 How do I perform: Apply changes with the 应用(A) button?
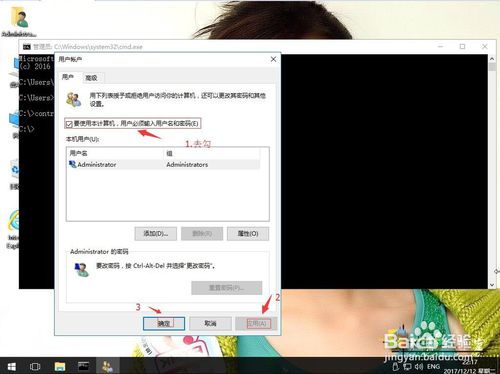[256, 323]
